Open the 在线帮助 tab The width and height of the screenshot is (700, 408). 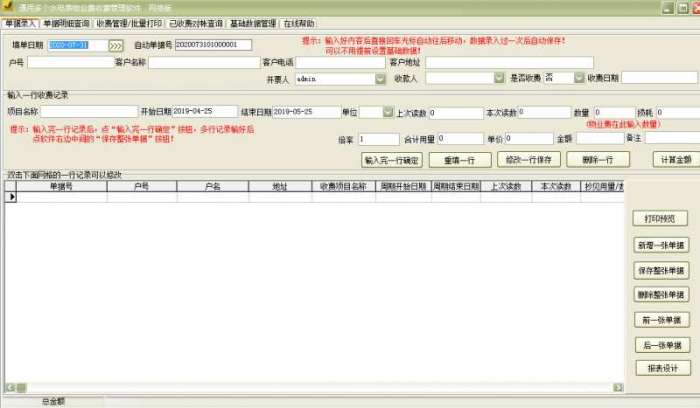299,23
